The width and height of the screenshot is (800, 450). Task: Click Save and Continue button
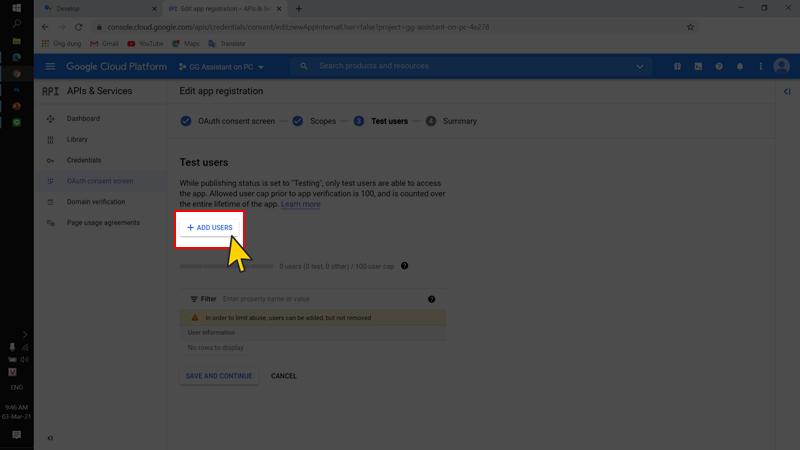(x=219, y=376)
